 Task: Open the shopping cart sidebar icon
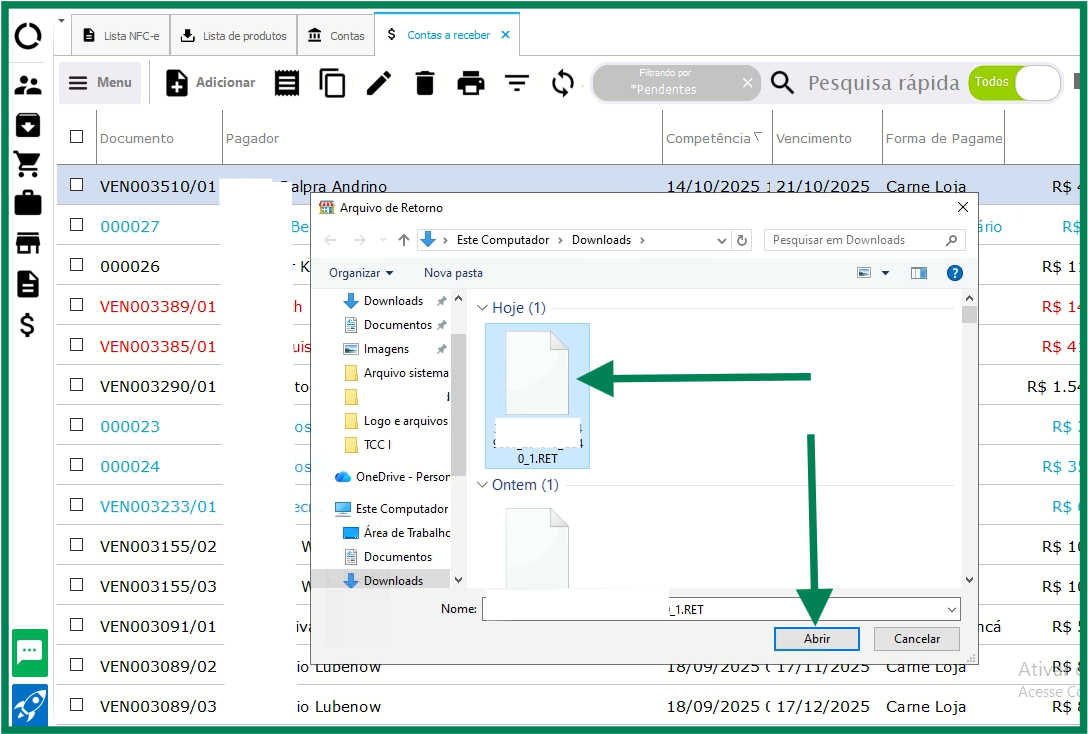click(28, 164)
